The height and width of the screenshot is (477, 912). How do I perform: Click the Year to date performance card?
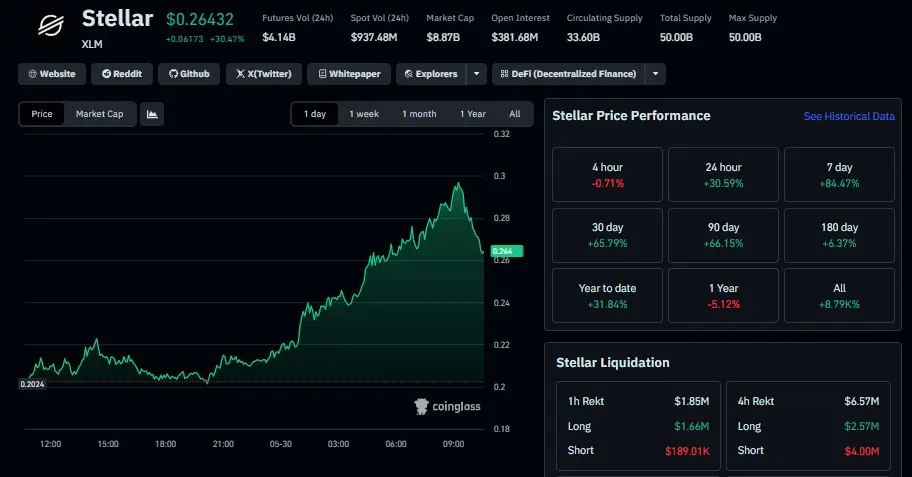[x=607, y=296]
